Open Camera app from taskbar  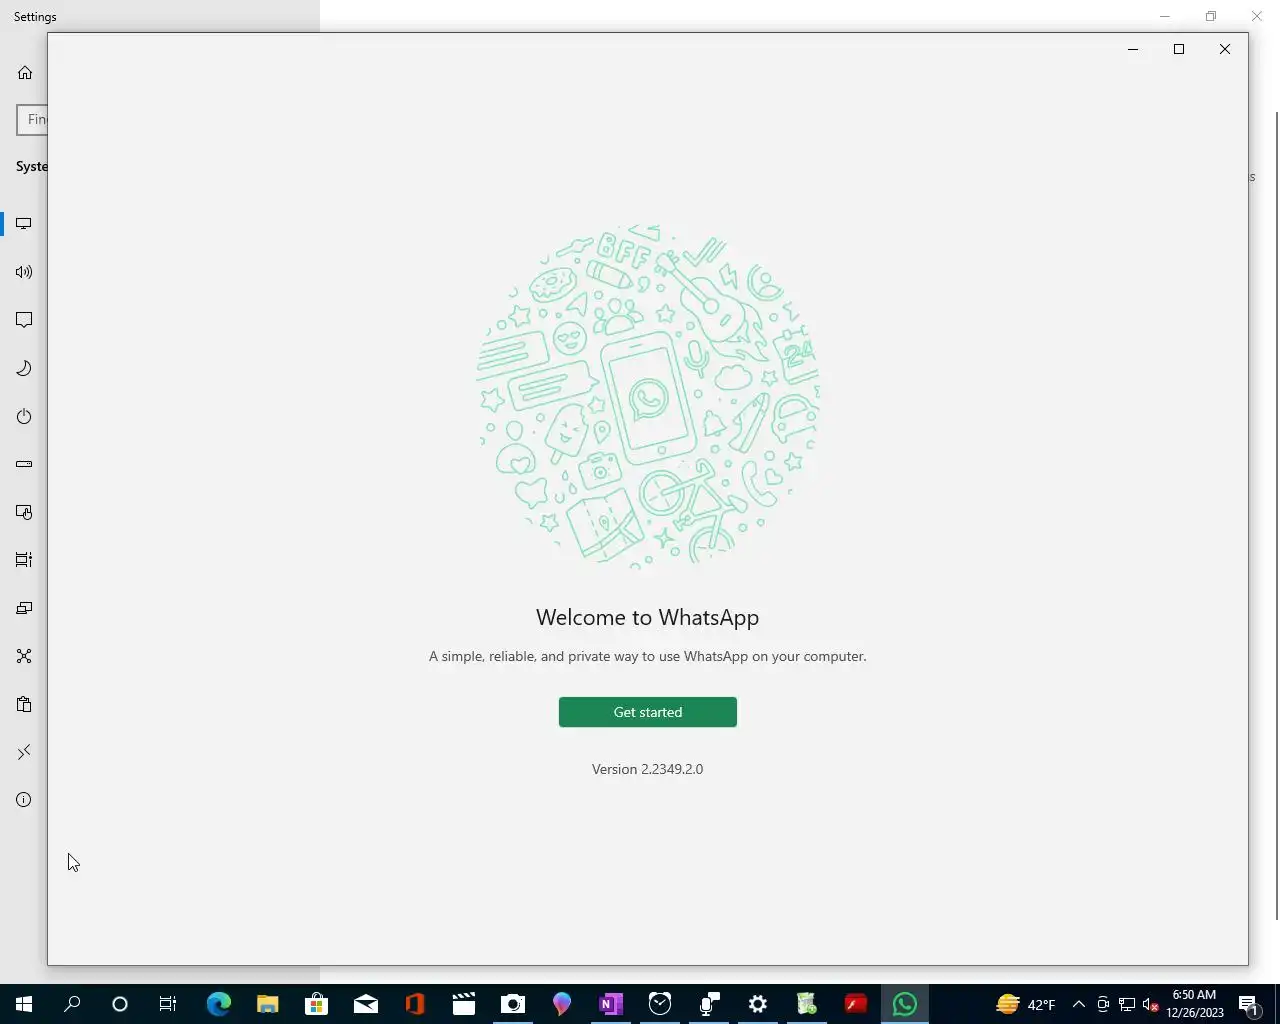[x=512, y=1004]
